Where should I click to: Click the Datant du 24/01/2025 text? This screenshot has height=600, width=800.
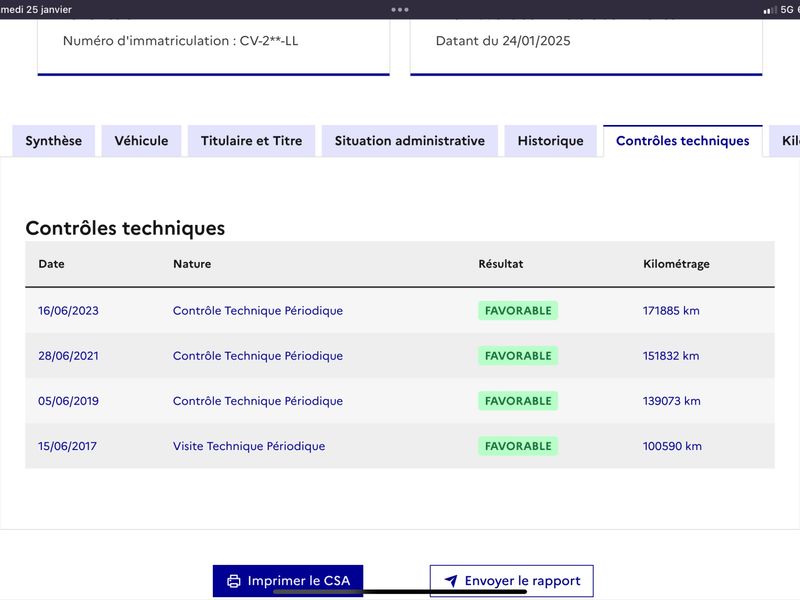(503, 41)
